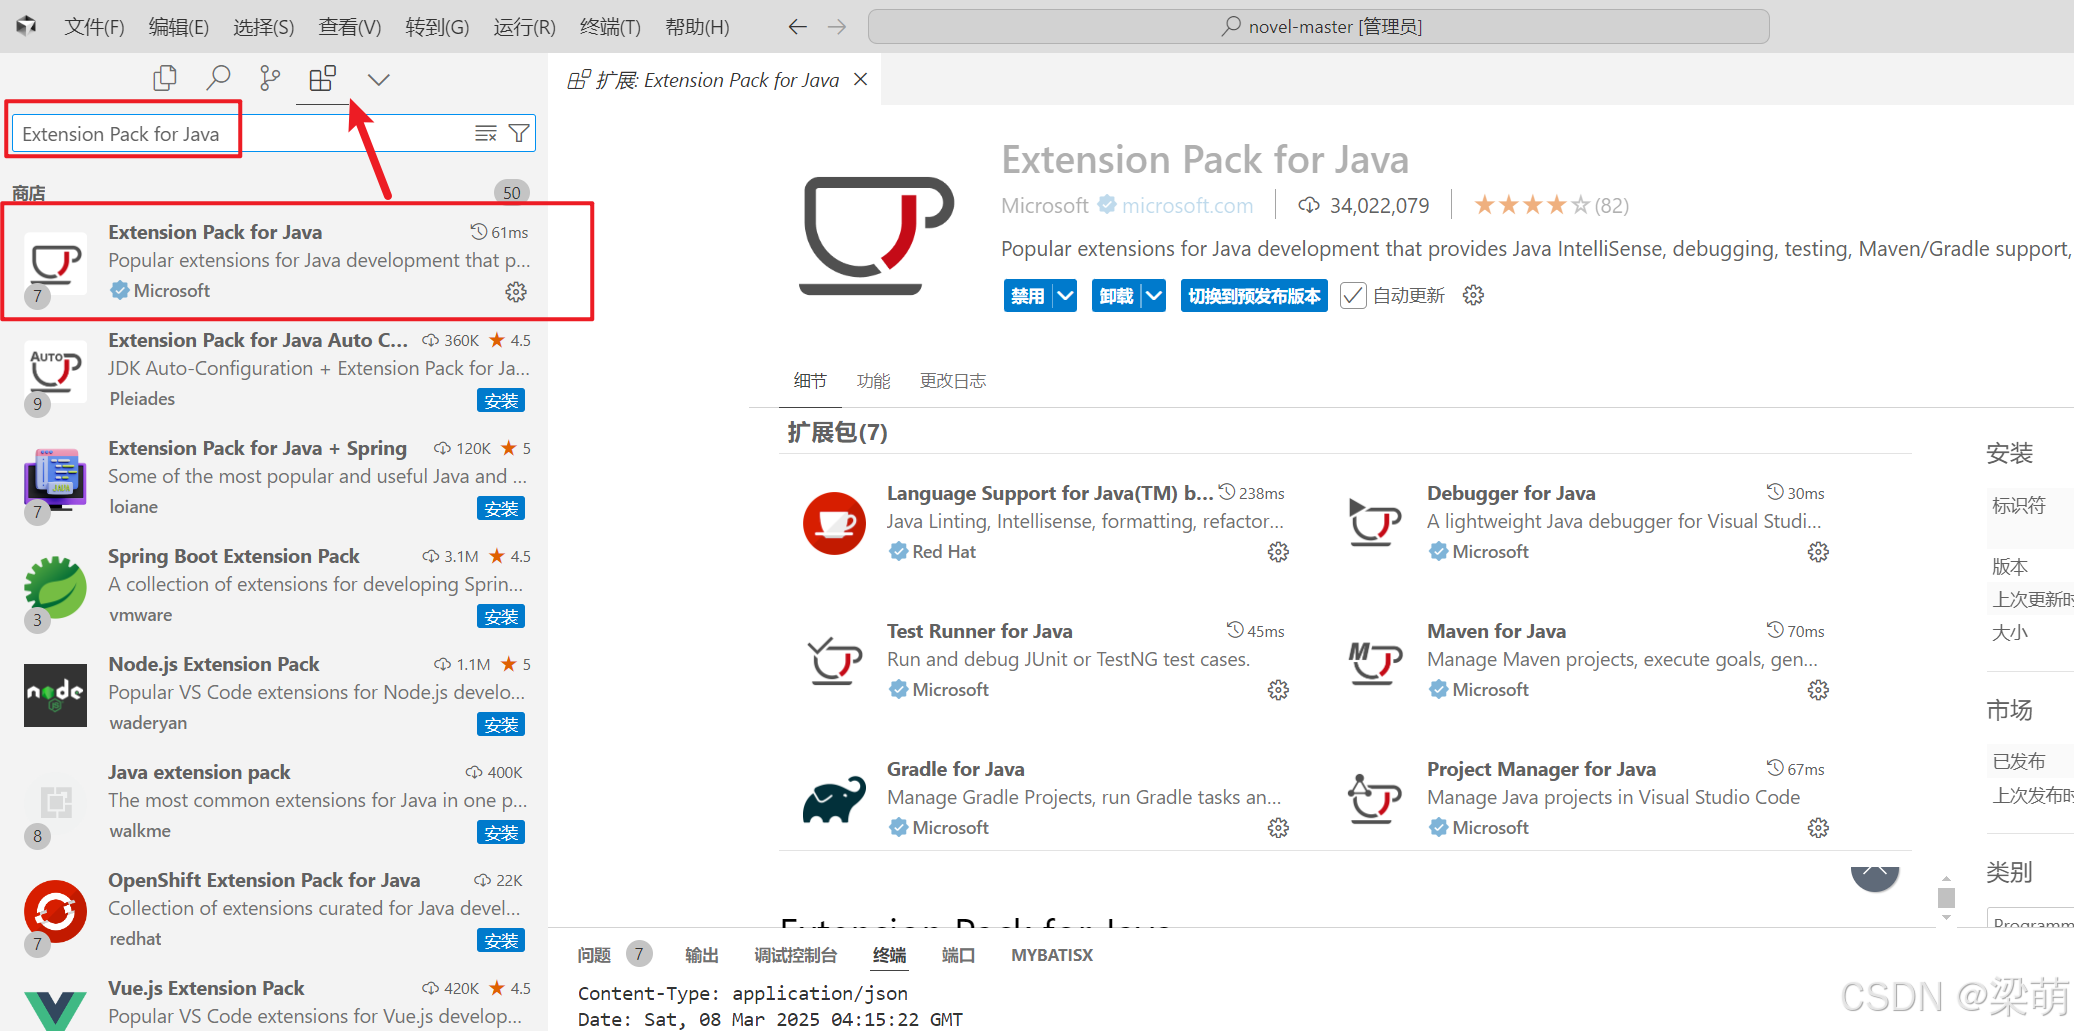Screen dimensions: 2074x1031
Task: Open the Source Control view icon
Action: coord(270,78)
